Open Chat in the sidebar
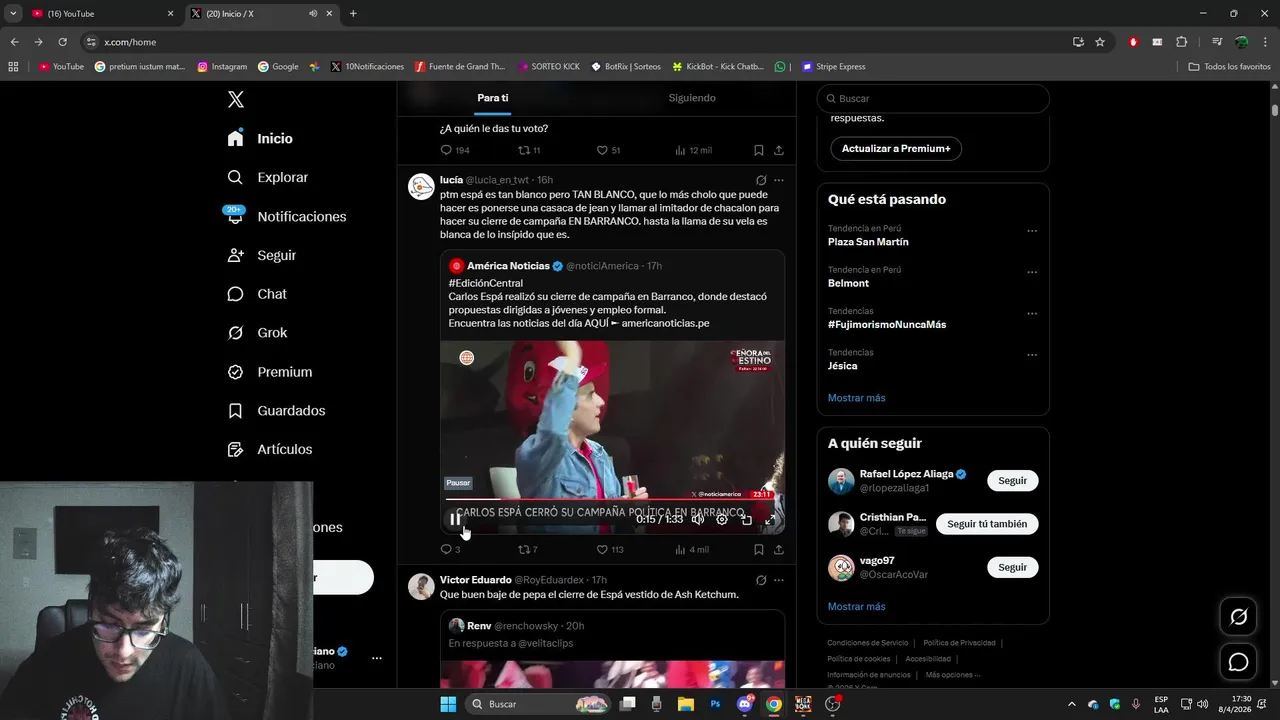 [x=257, y=294]
